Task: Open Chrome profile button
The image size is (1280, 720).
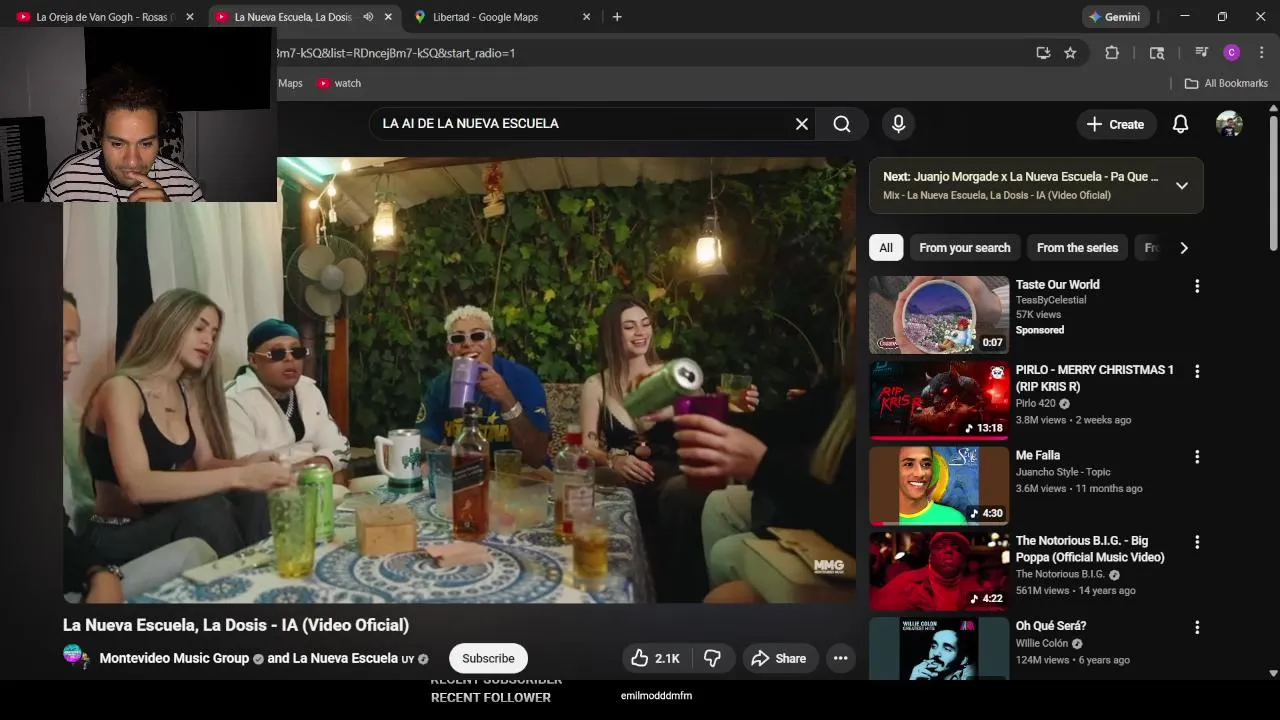Action: coord(1232,53)
